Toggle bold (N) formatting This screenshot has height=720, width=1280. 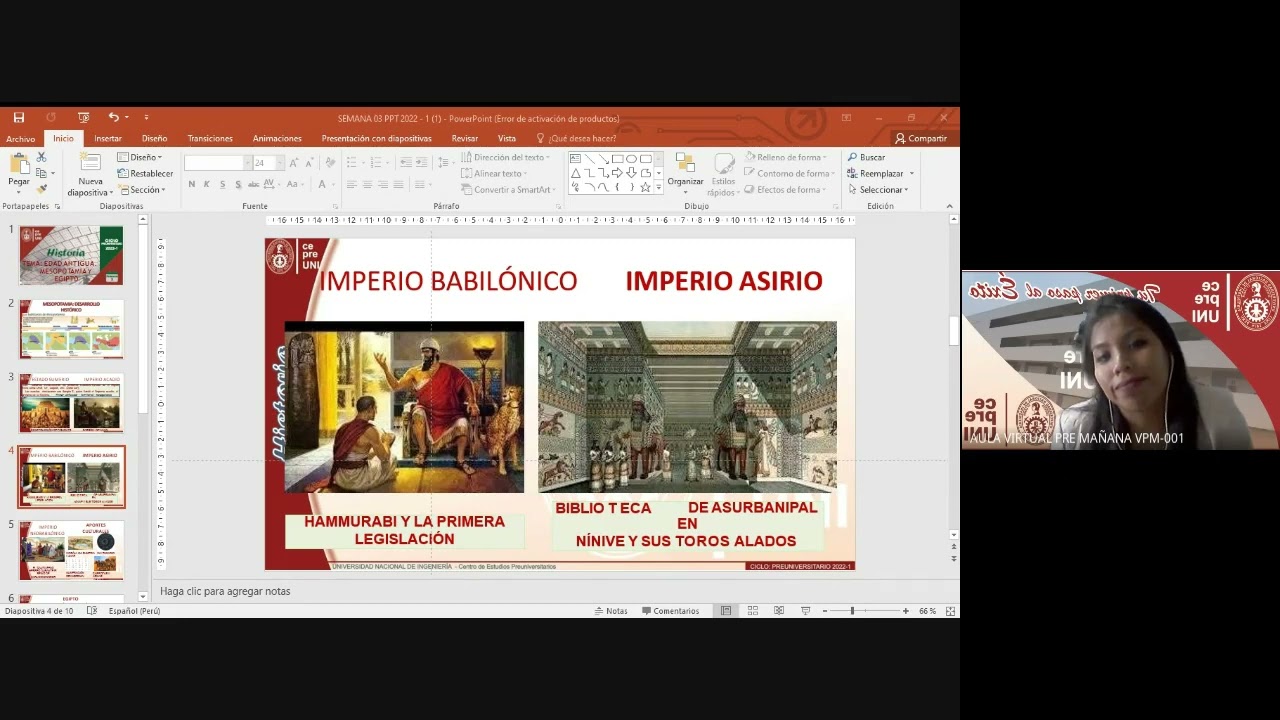[x=192, y=185]
